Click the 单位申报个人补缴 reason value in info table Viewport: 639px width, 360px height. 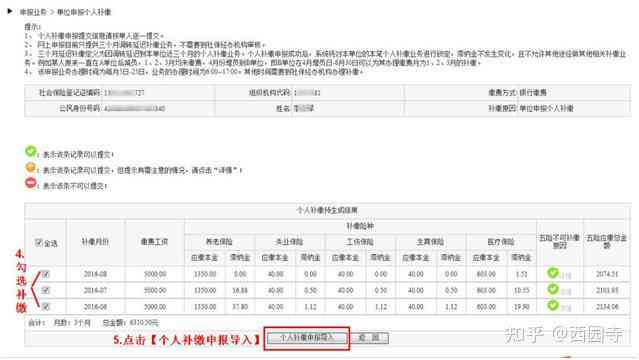pos(546,108)
